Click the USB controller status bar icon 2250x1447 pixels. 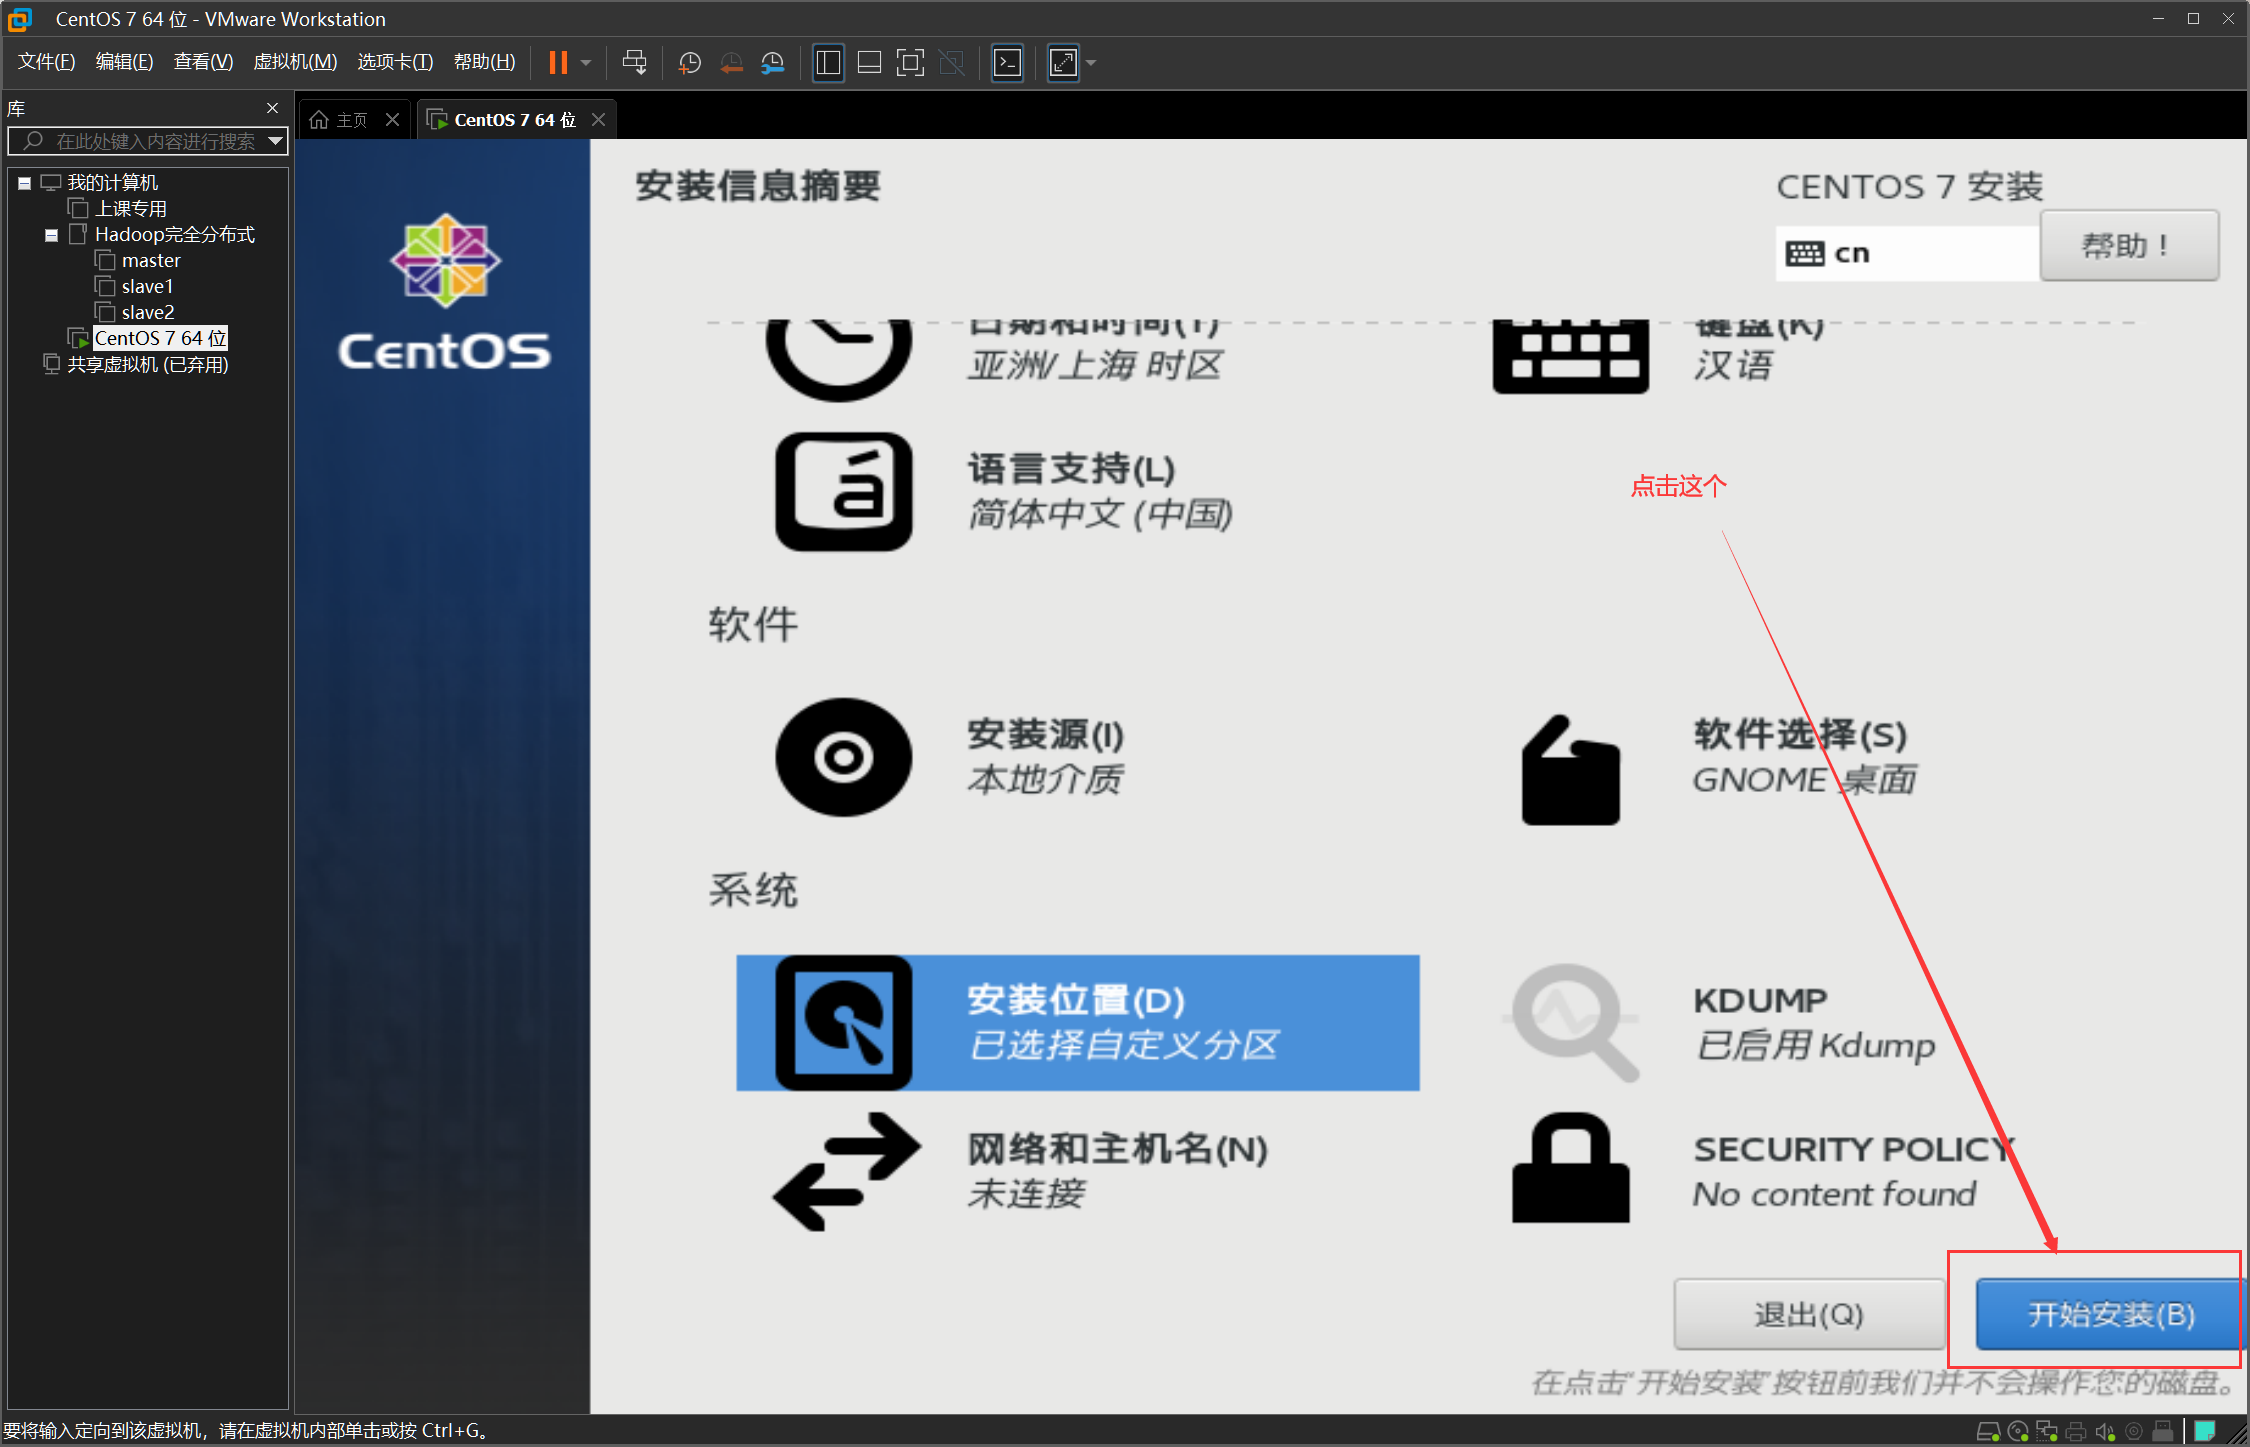2163,1432
